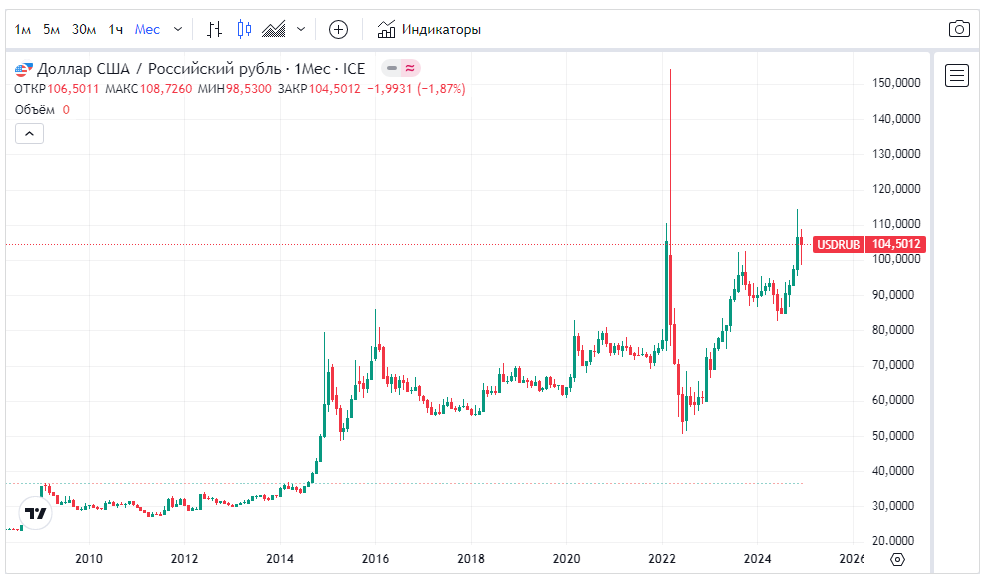
Task: Toggle the pink approximate-data indicator badge
Action: point(410,69)
